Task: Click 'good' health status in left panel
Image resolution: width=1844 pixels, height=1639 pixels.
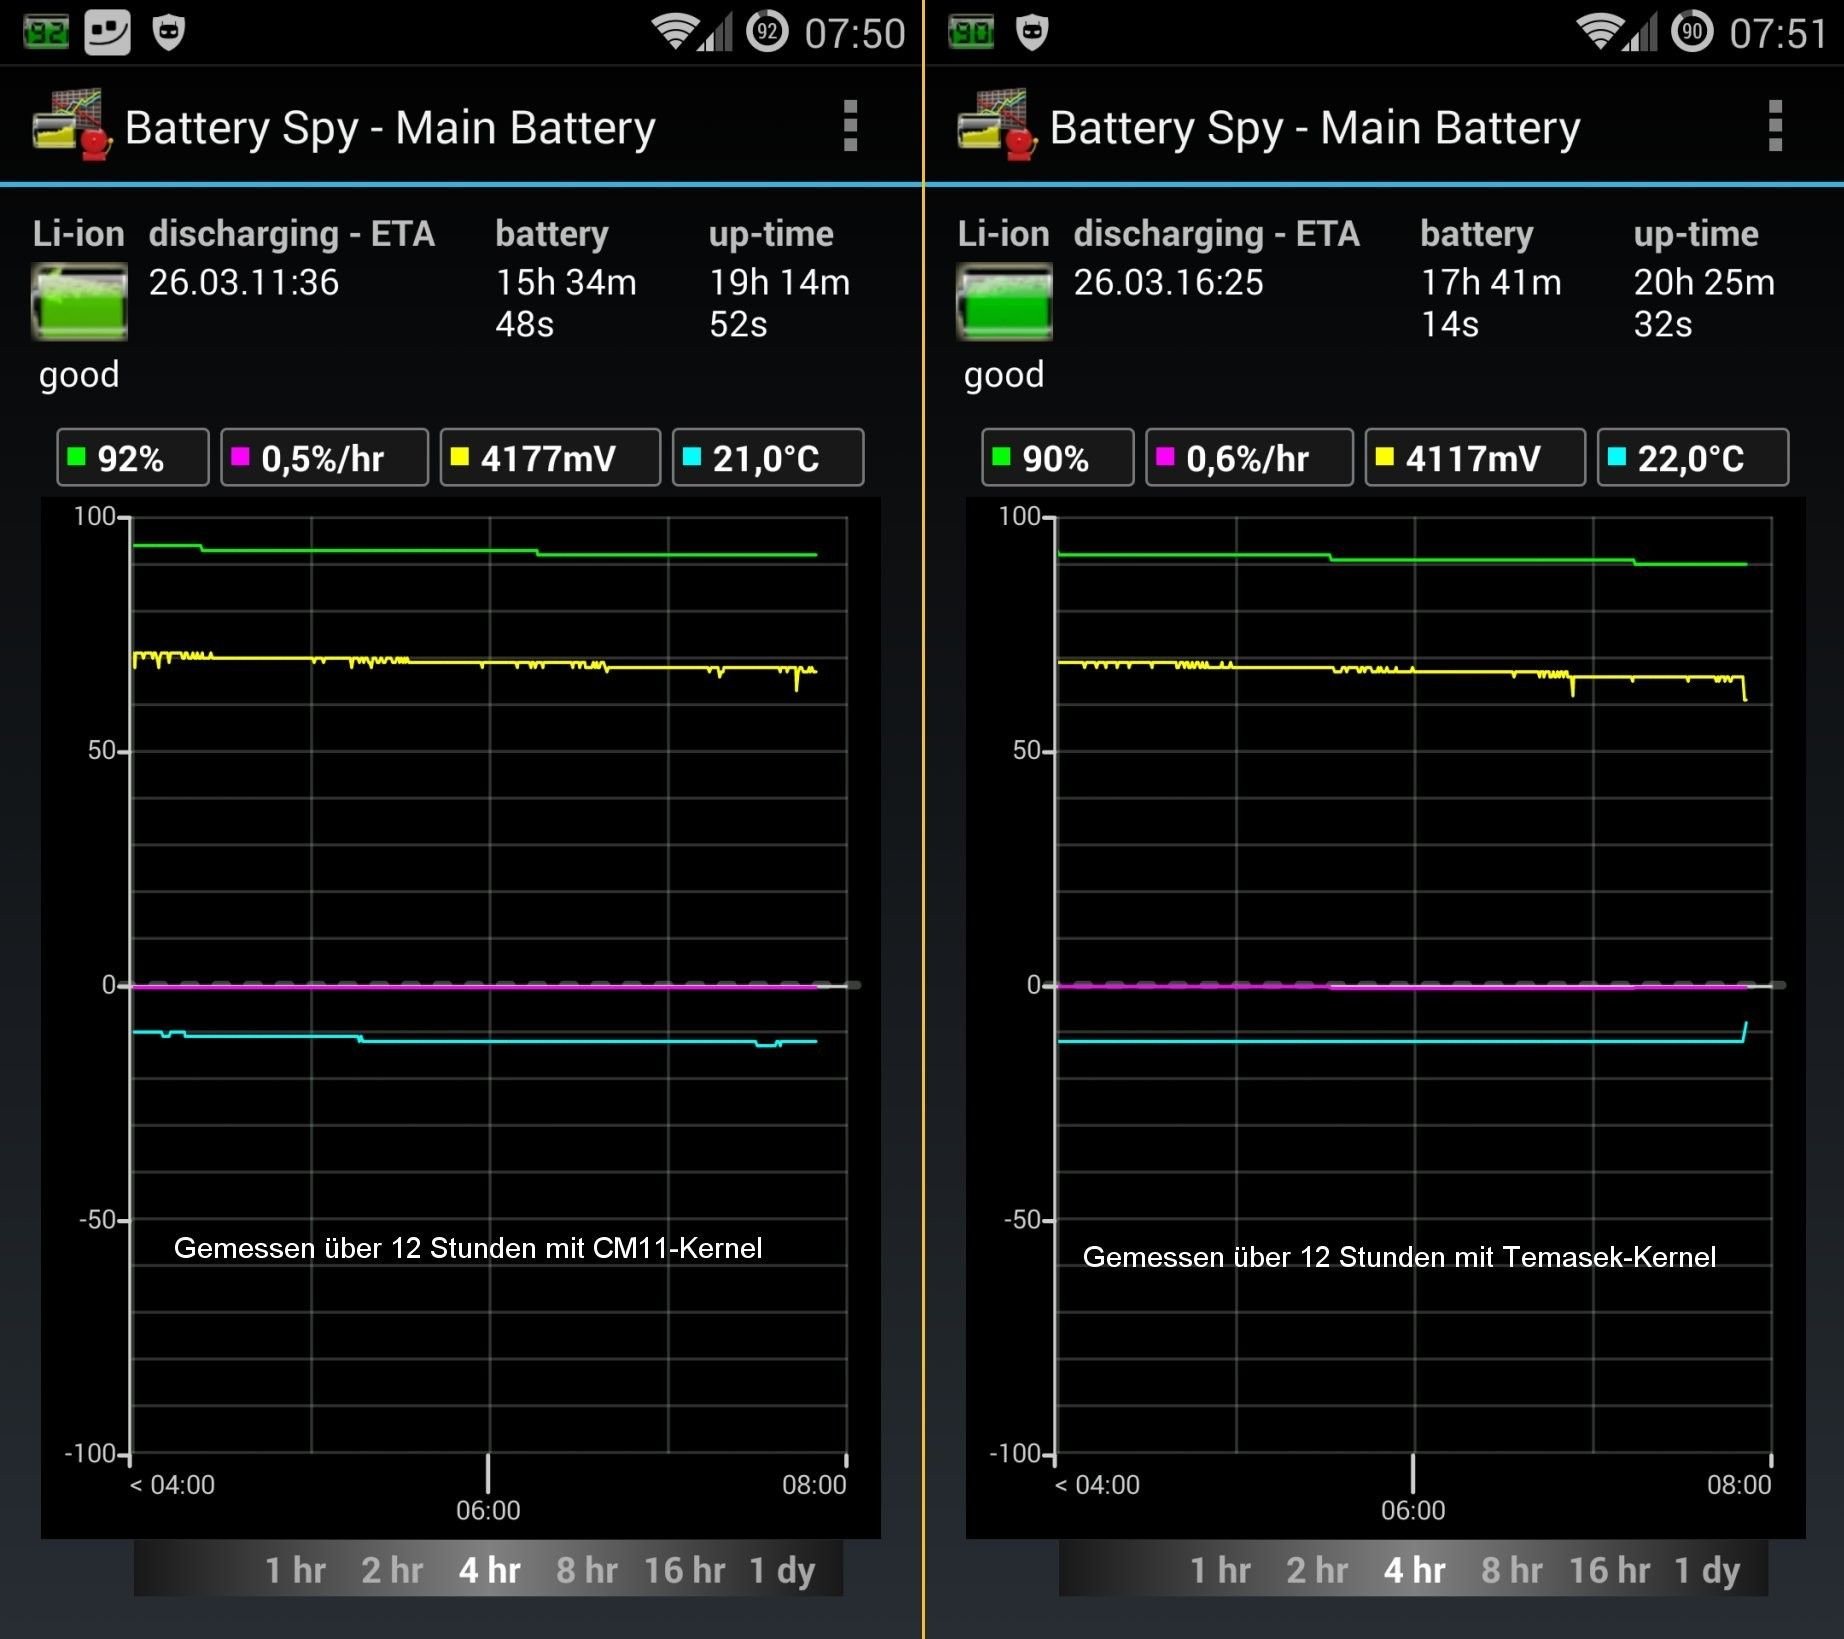Action: pyautogui.click(x=79, y=375)
